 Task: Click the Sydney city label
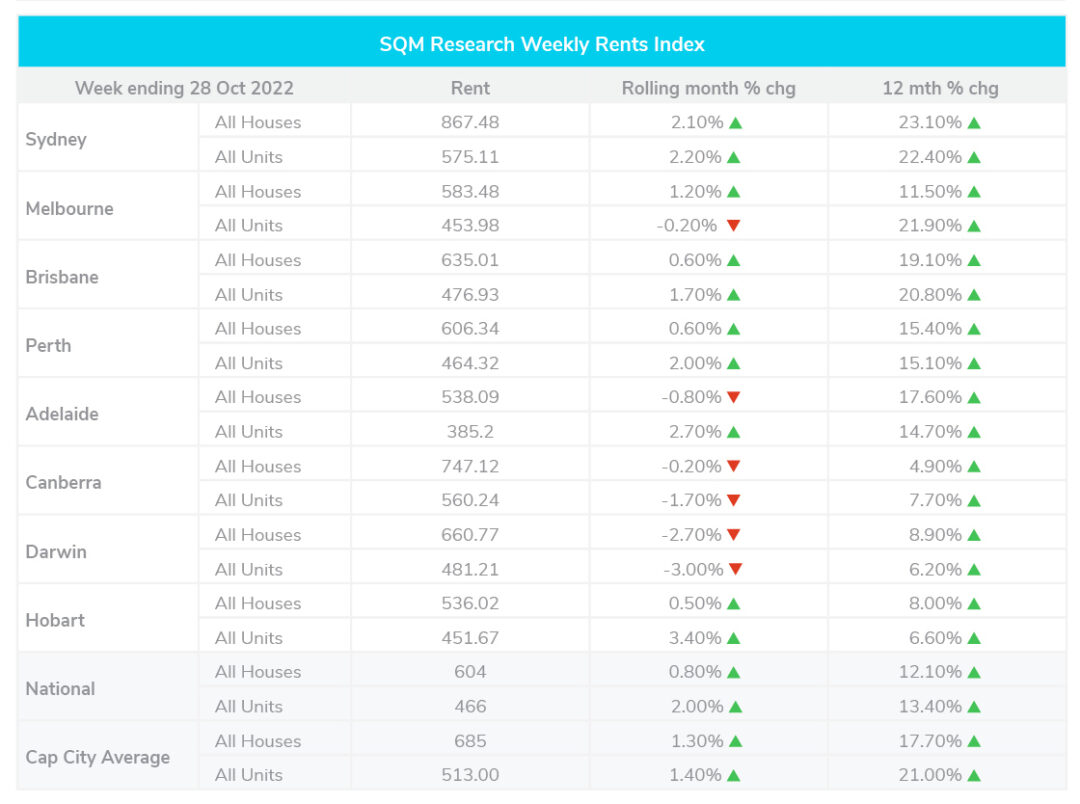click(56, 140)
